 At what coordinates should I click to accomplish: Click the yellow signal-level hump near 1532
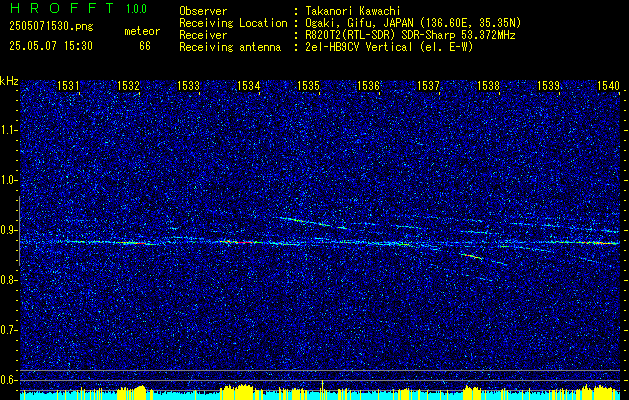point(131,392)
